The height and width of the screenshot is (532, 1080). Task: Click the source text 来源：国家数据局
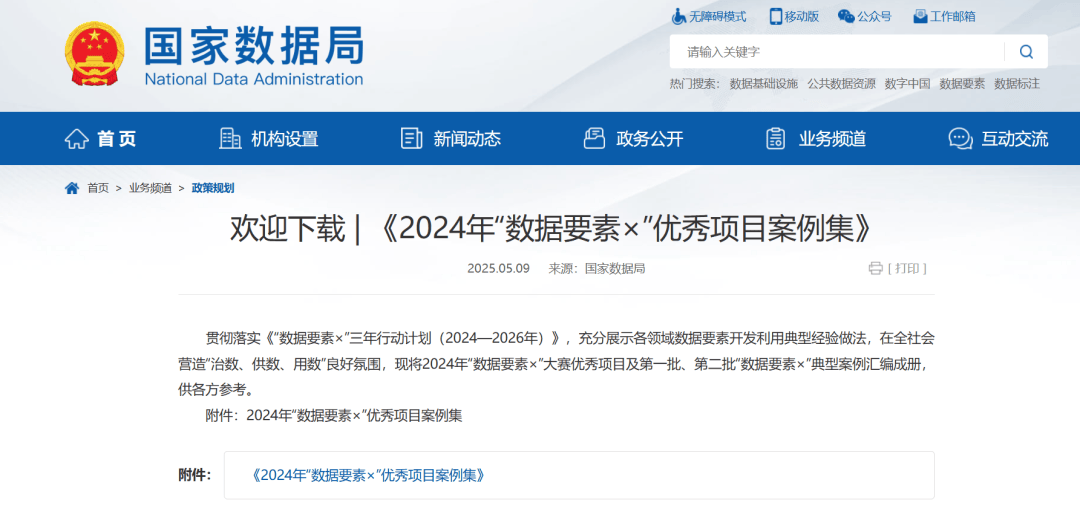point(596,269)
